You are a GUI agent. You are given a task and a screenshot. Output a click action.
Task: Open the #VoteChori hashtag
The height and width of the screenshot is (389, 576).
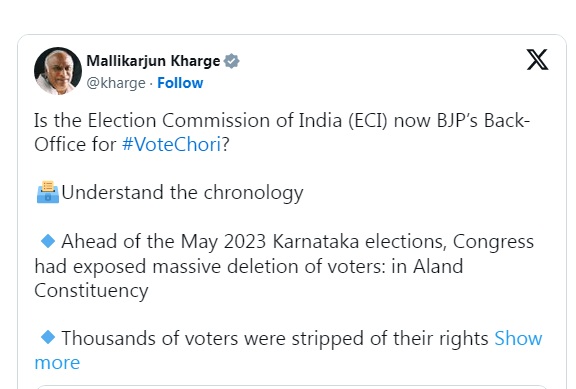click(x=172, y=144)
